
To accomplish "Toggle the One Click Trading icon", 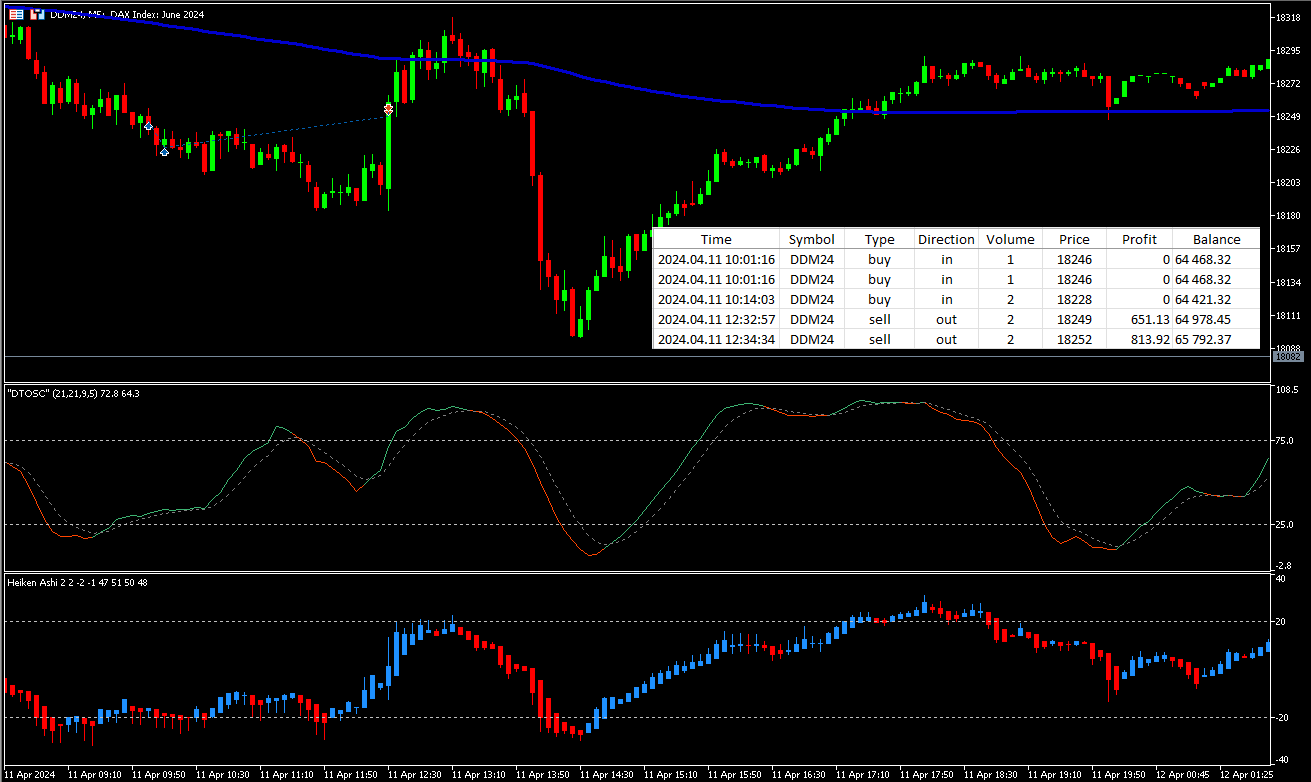I will pyautogui.click(x=37, y=14).
